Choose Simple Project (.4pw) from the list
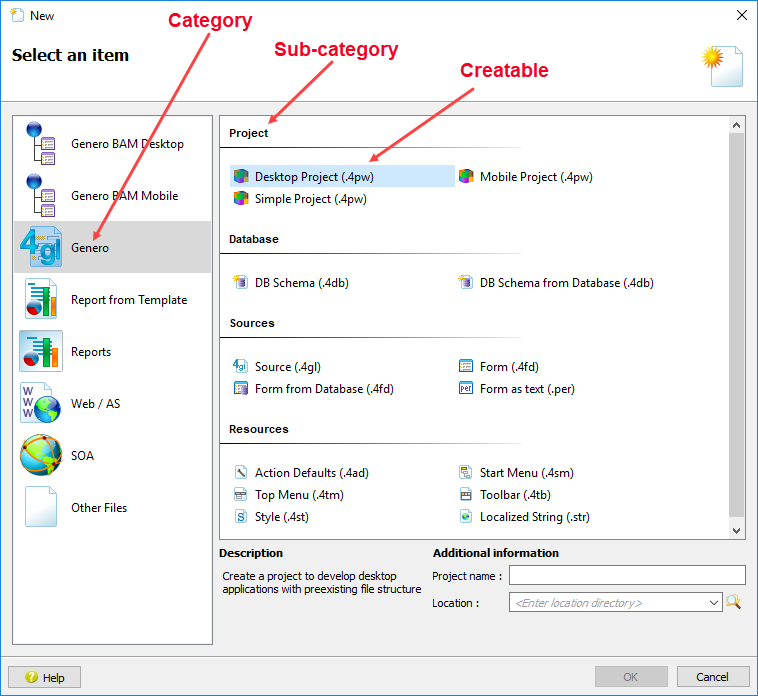The height and width of the screenshot is (696, 758). coord(310,199)
